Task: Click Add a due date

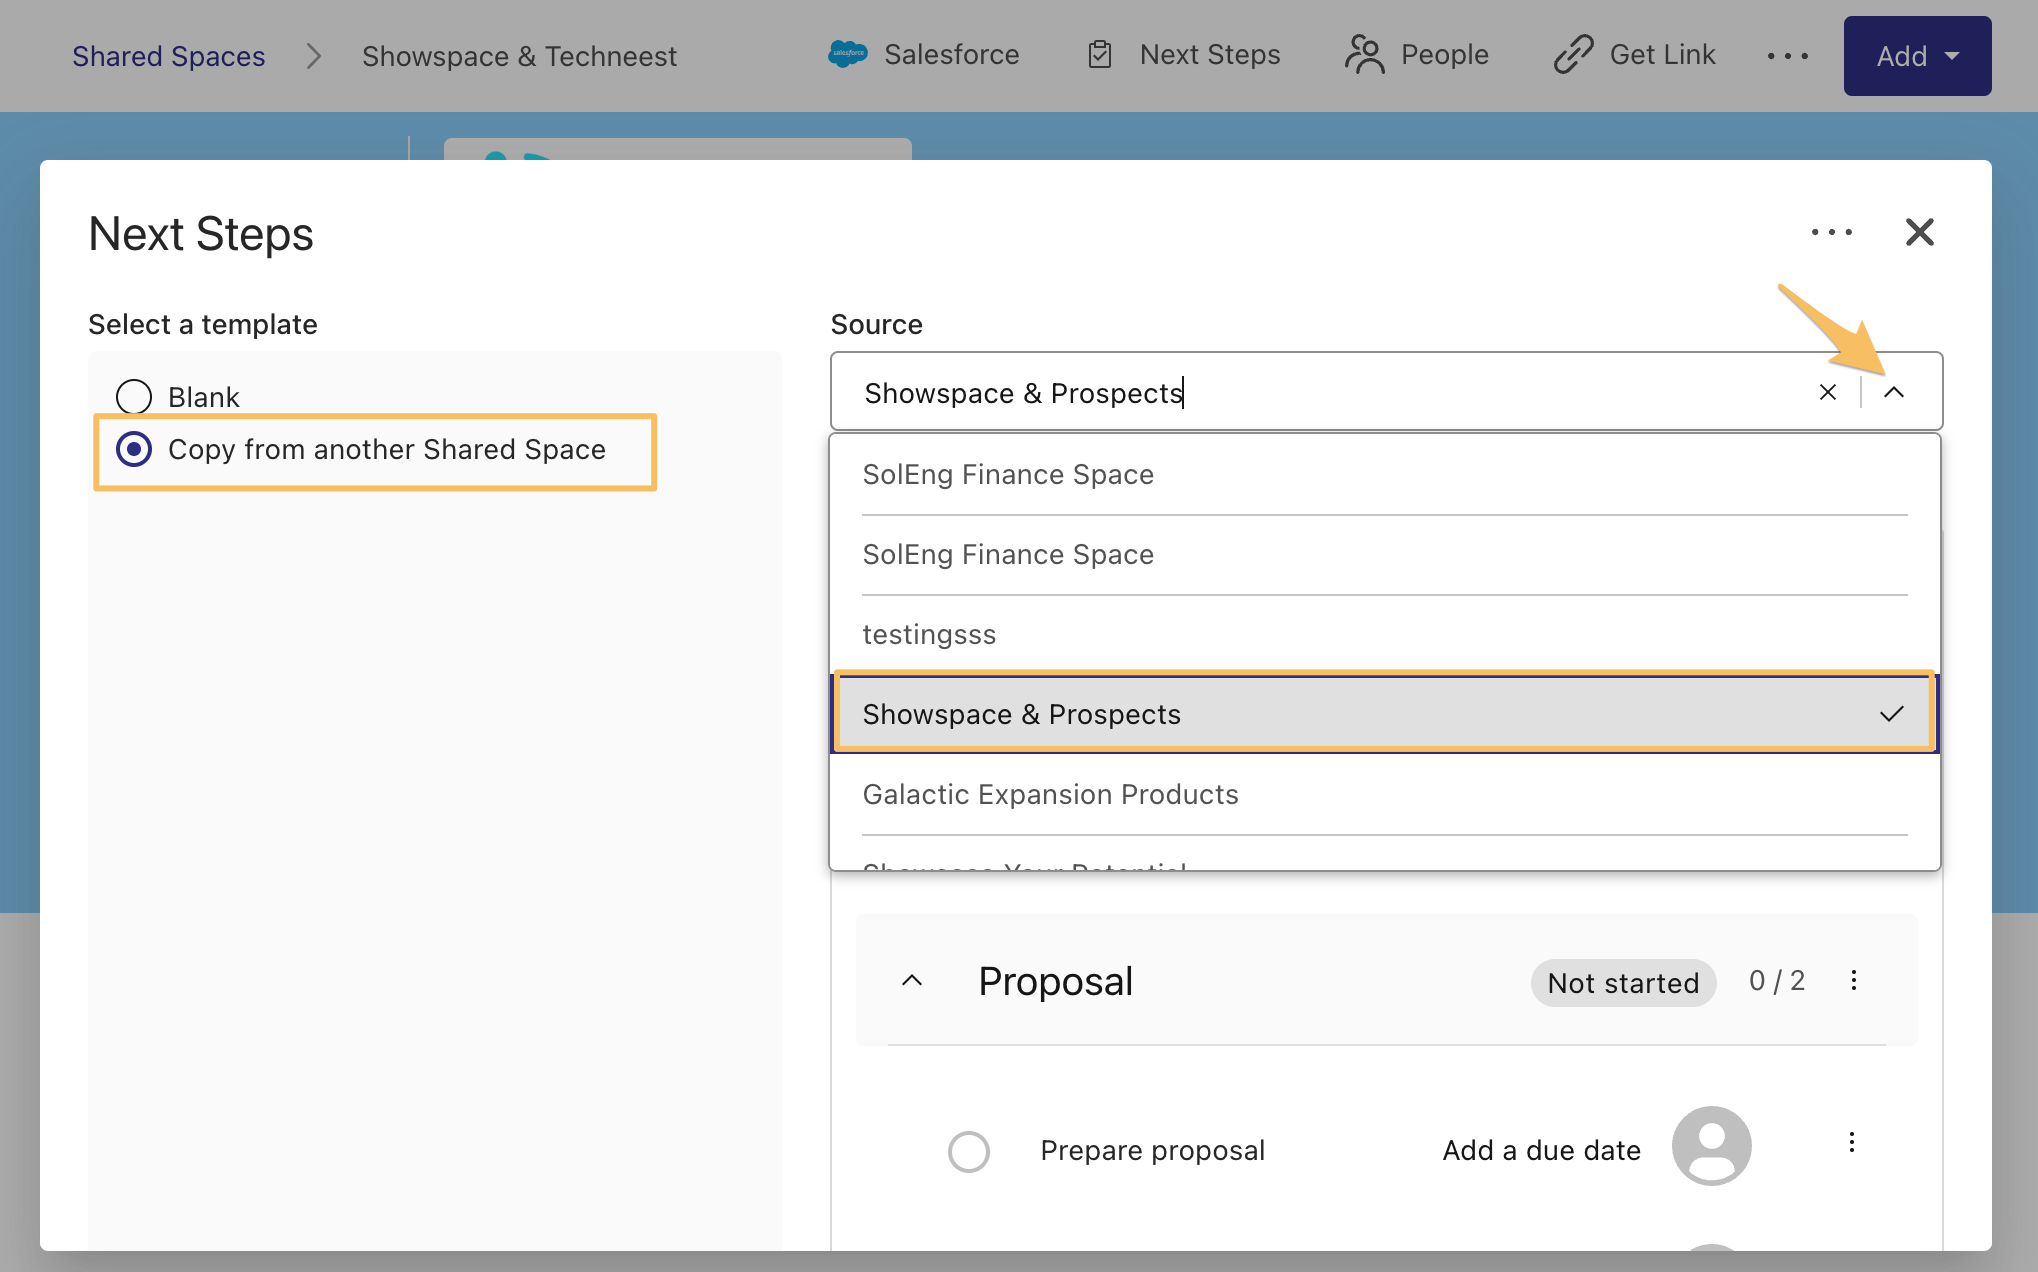Action: click(x=1541, y=1150)
